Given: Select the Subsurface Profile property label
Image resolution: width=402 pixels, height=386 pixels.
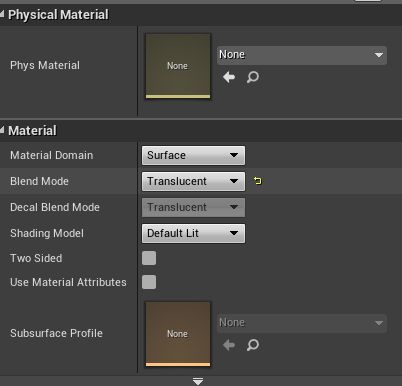Looking at the screenshot, I should [56, 333].
